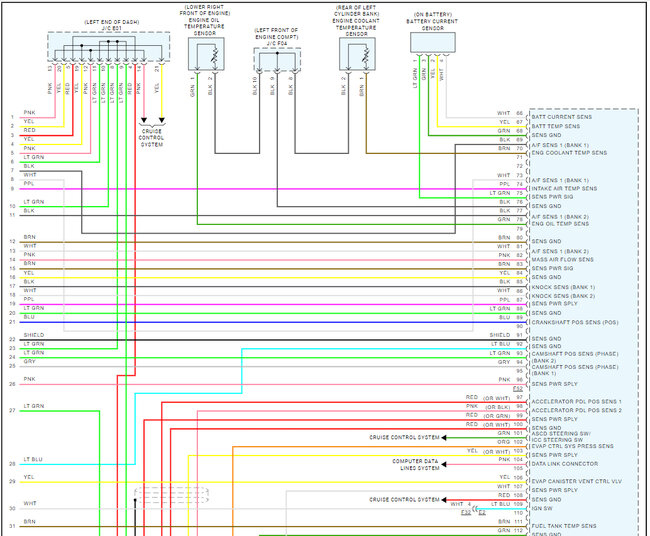Select 'RED' label on left wire 3

tap(29, 130)
